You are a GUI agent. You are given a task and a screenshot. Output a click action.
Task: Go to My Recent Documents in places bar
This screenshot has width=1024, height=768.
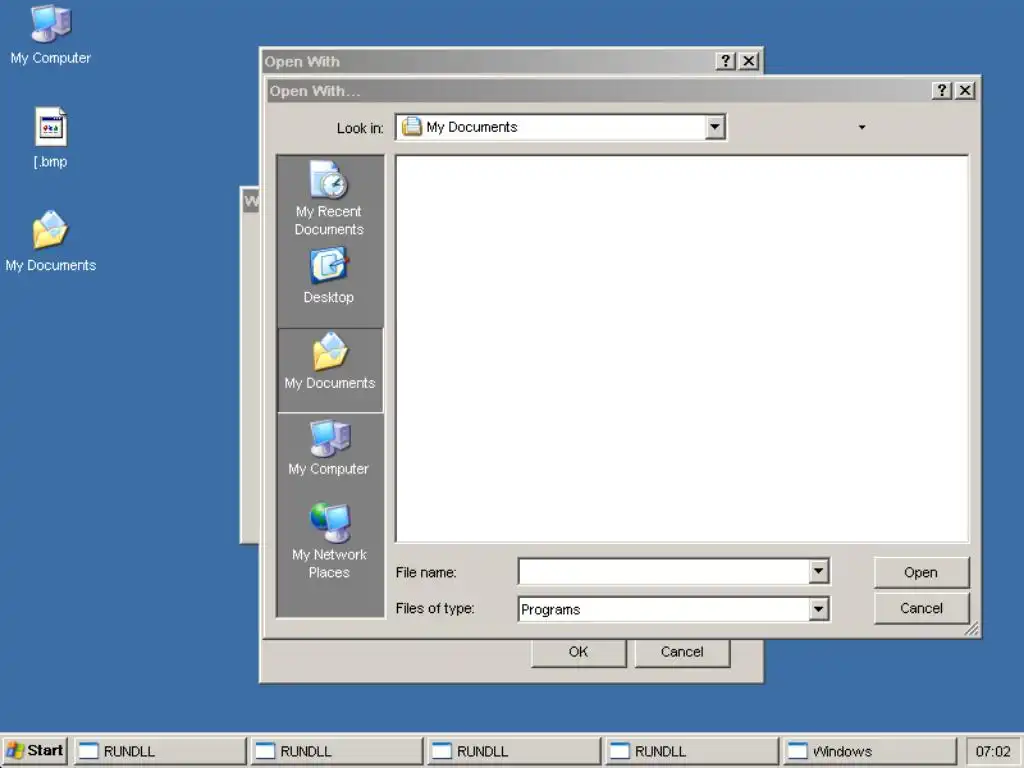point(329,199)
